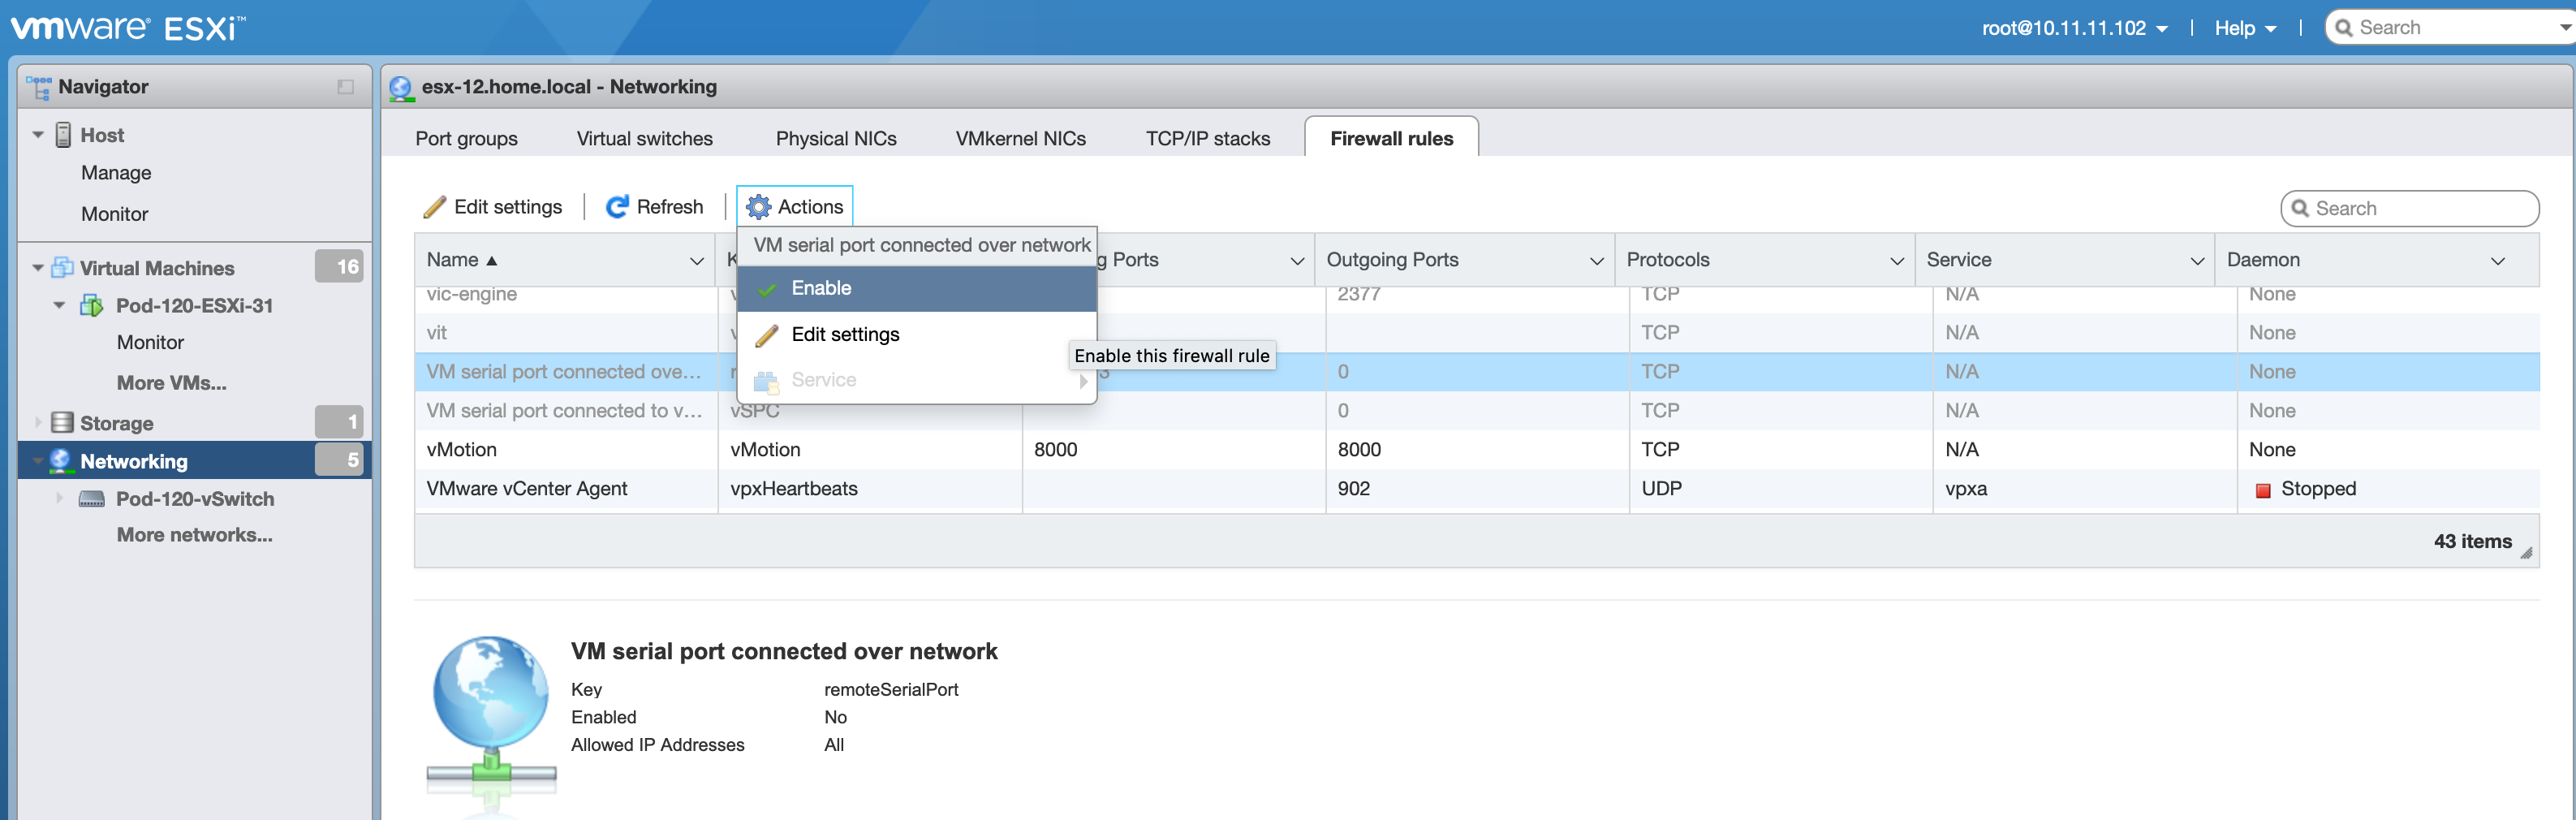Expand the Storage tree node

38,423
